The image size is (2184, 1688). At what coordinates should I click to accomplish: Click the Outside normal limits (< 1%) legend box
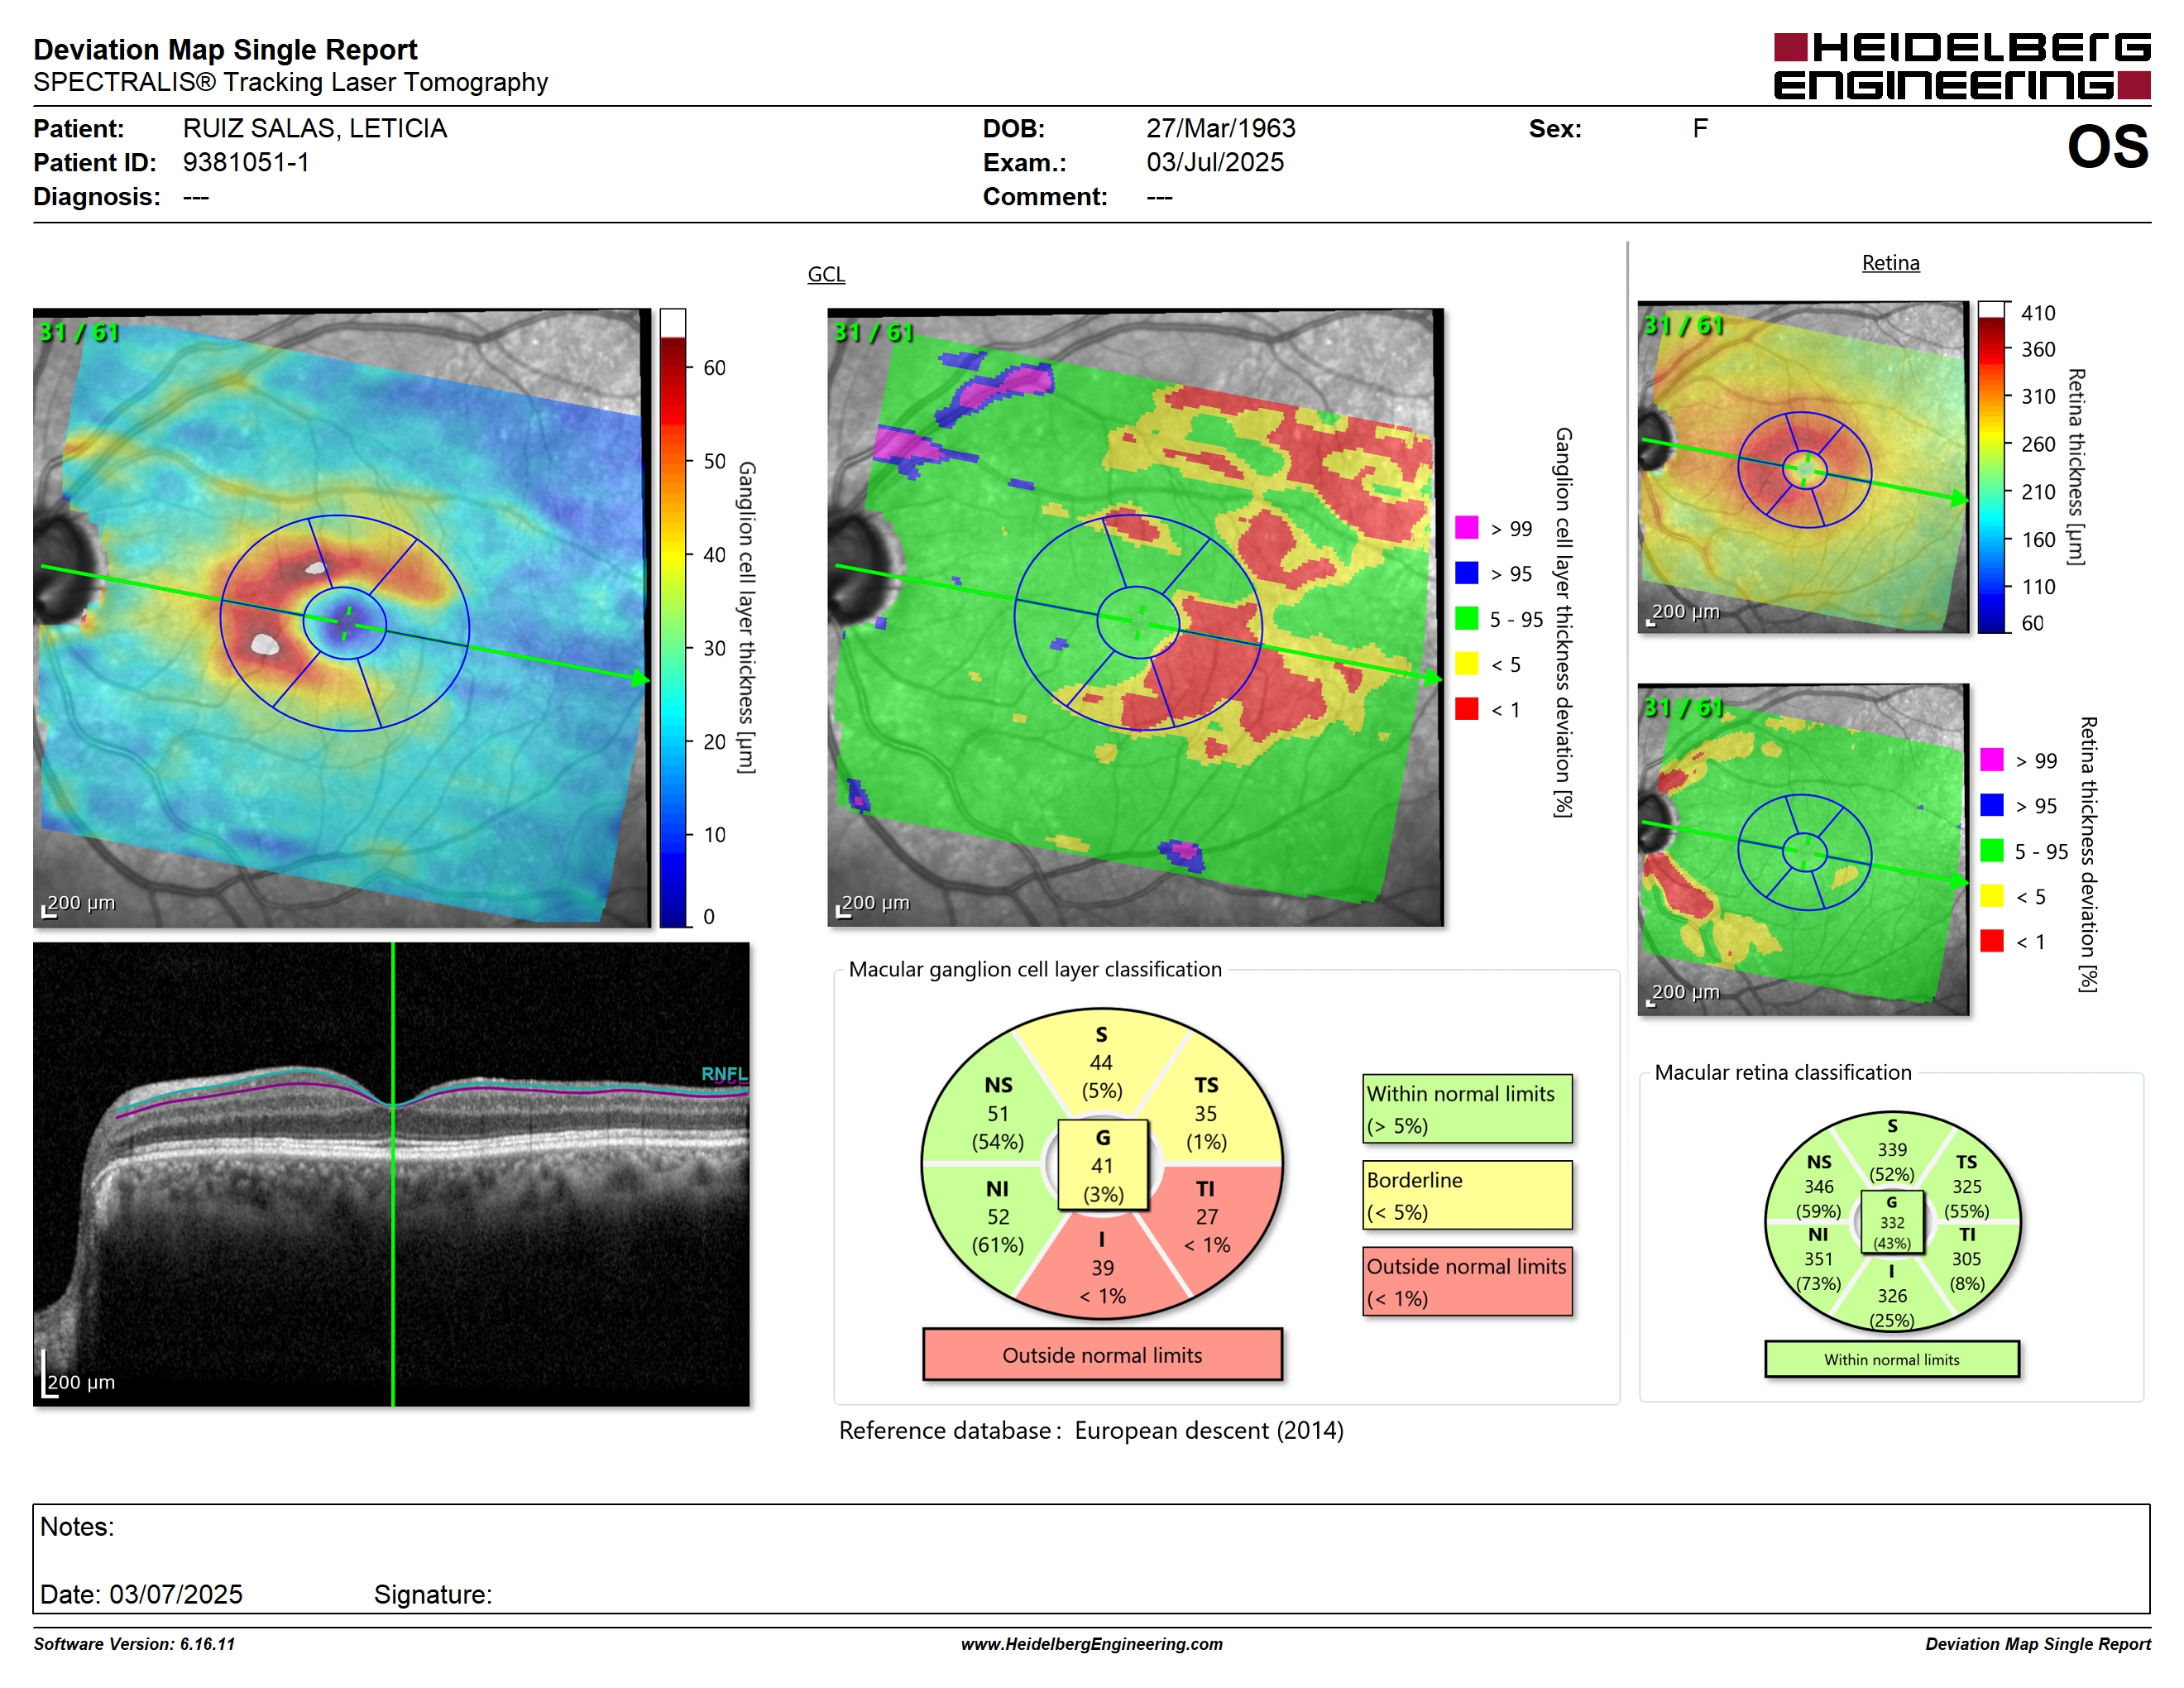click(x=1467, y=1281)
